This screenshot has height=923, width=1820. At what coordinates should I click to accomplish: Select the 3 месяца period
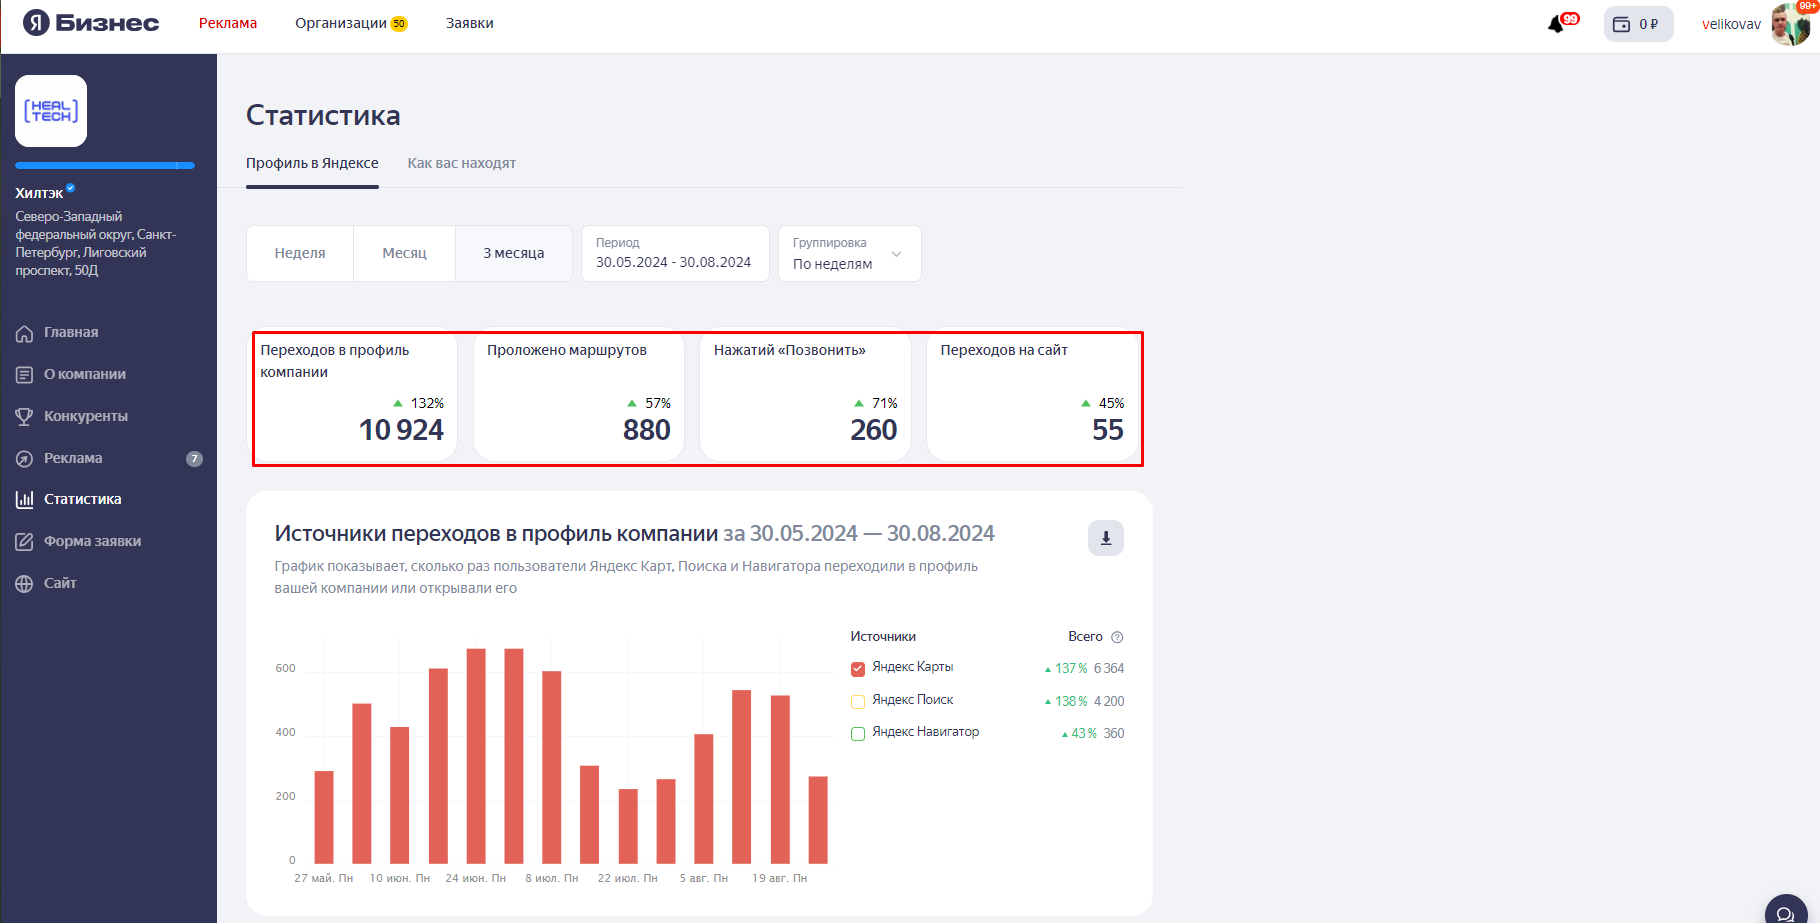[x=514, y=253]
